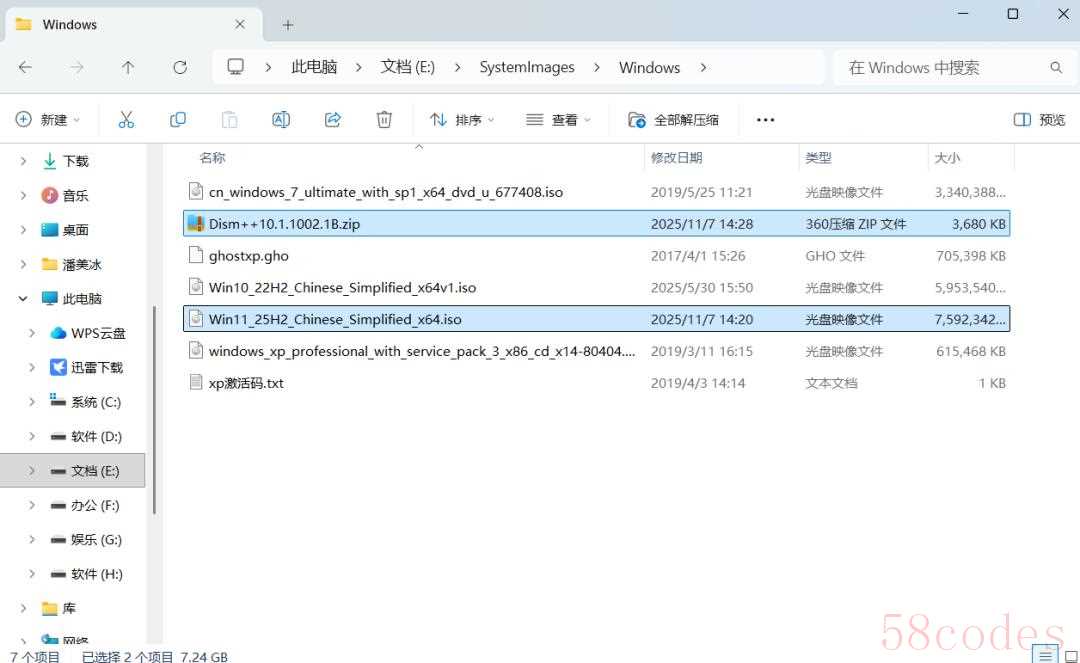Toggle the 预览 preview pane

pos(1039,120)
